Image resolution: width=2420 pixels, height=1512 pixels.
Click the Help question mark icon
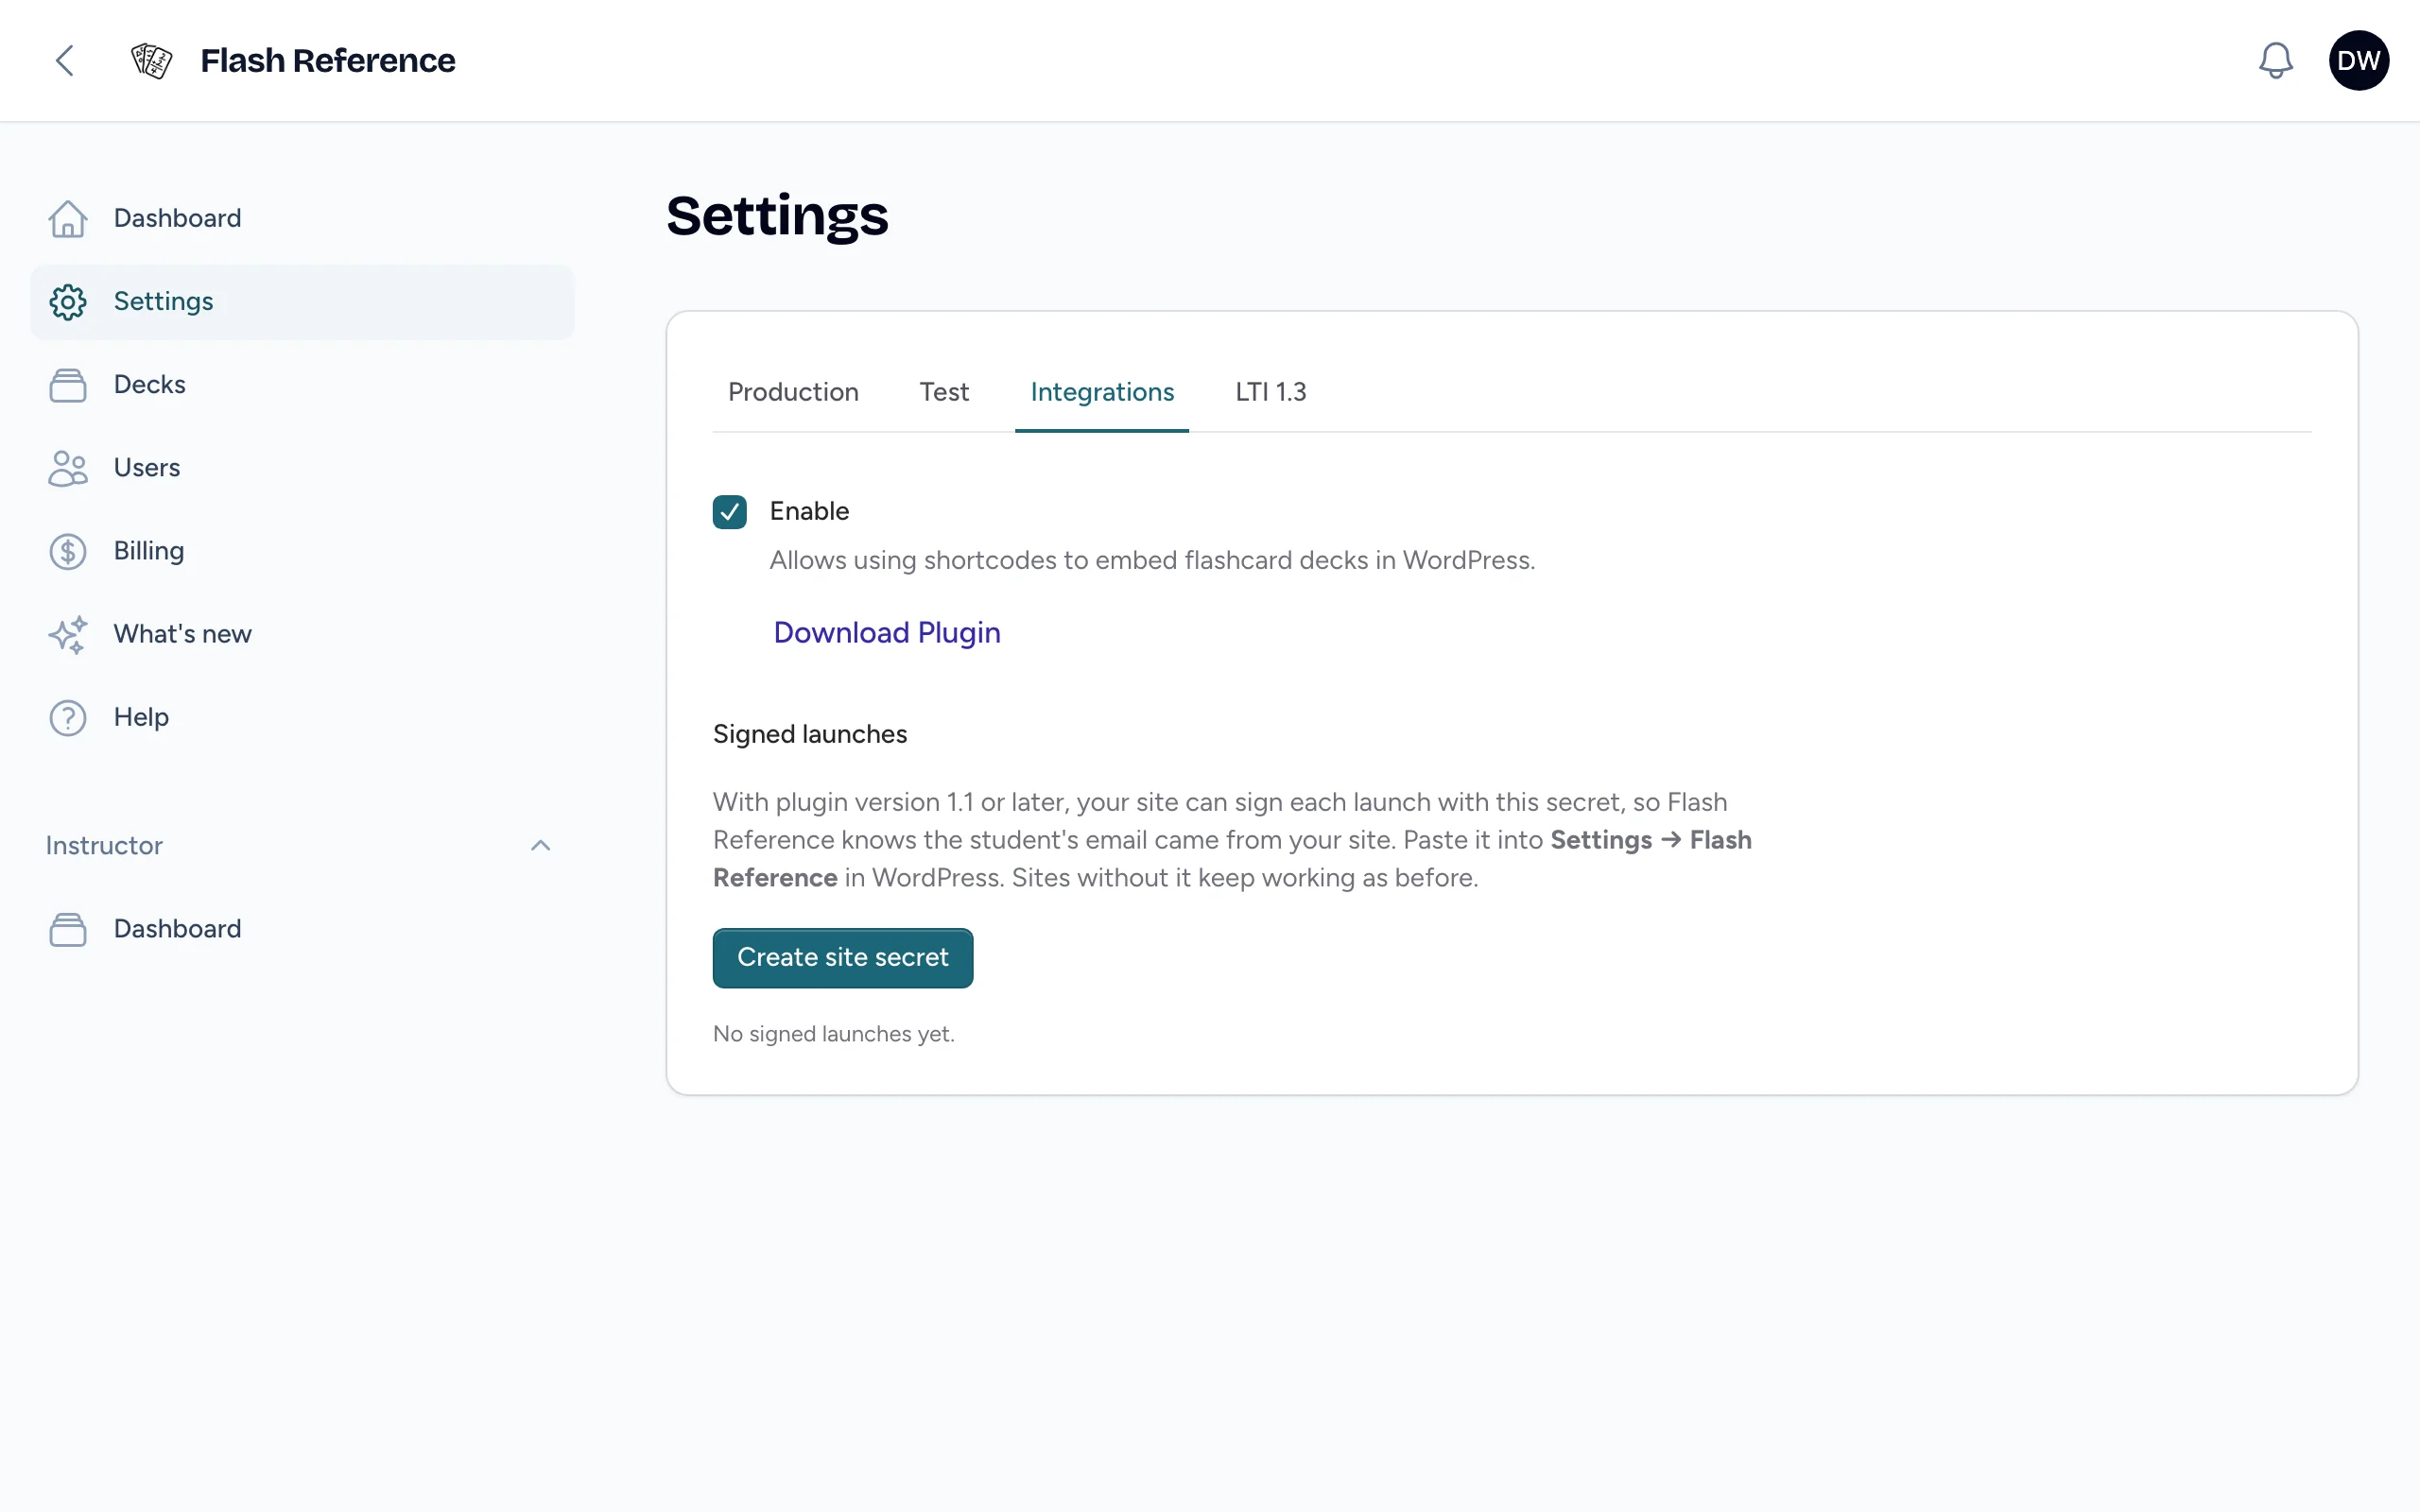tap(68, 717)
